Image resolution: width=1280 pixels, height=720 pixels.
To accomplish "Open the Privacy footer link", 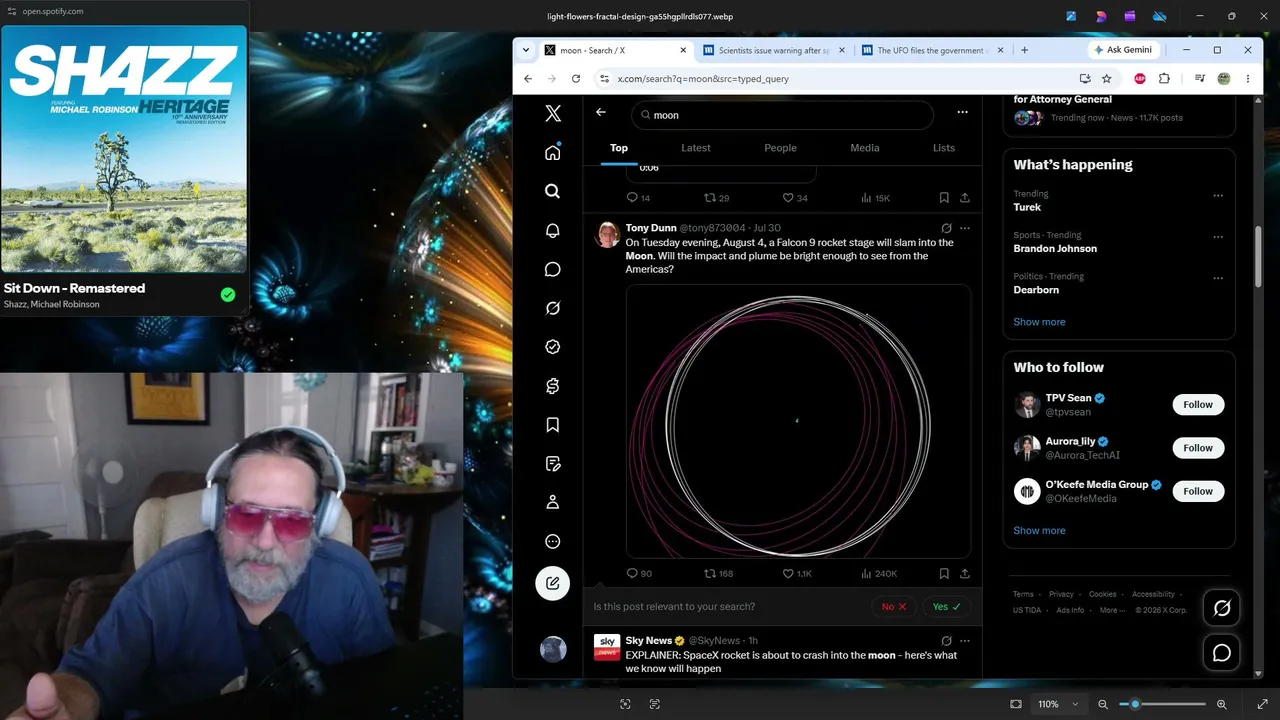I will coord(1061,594).
